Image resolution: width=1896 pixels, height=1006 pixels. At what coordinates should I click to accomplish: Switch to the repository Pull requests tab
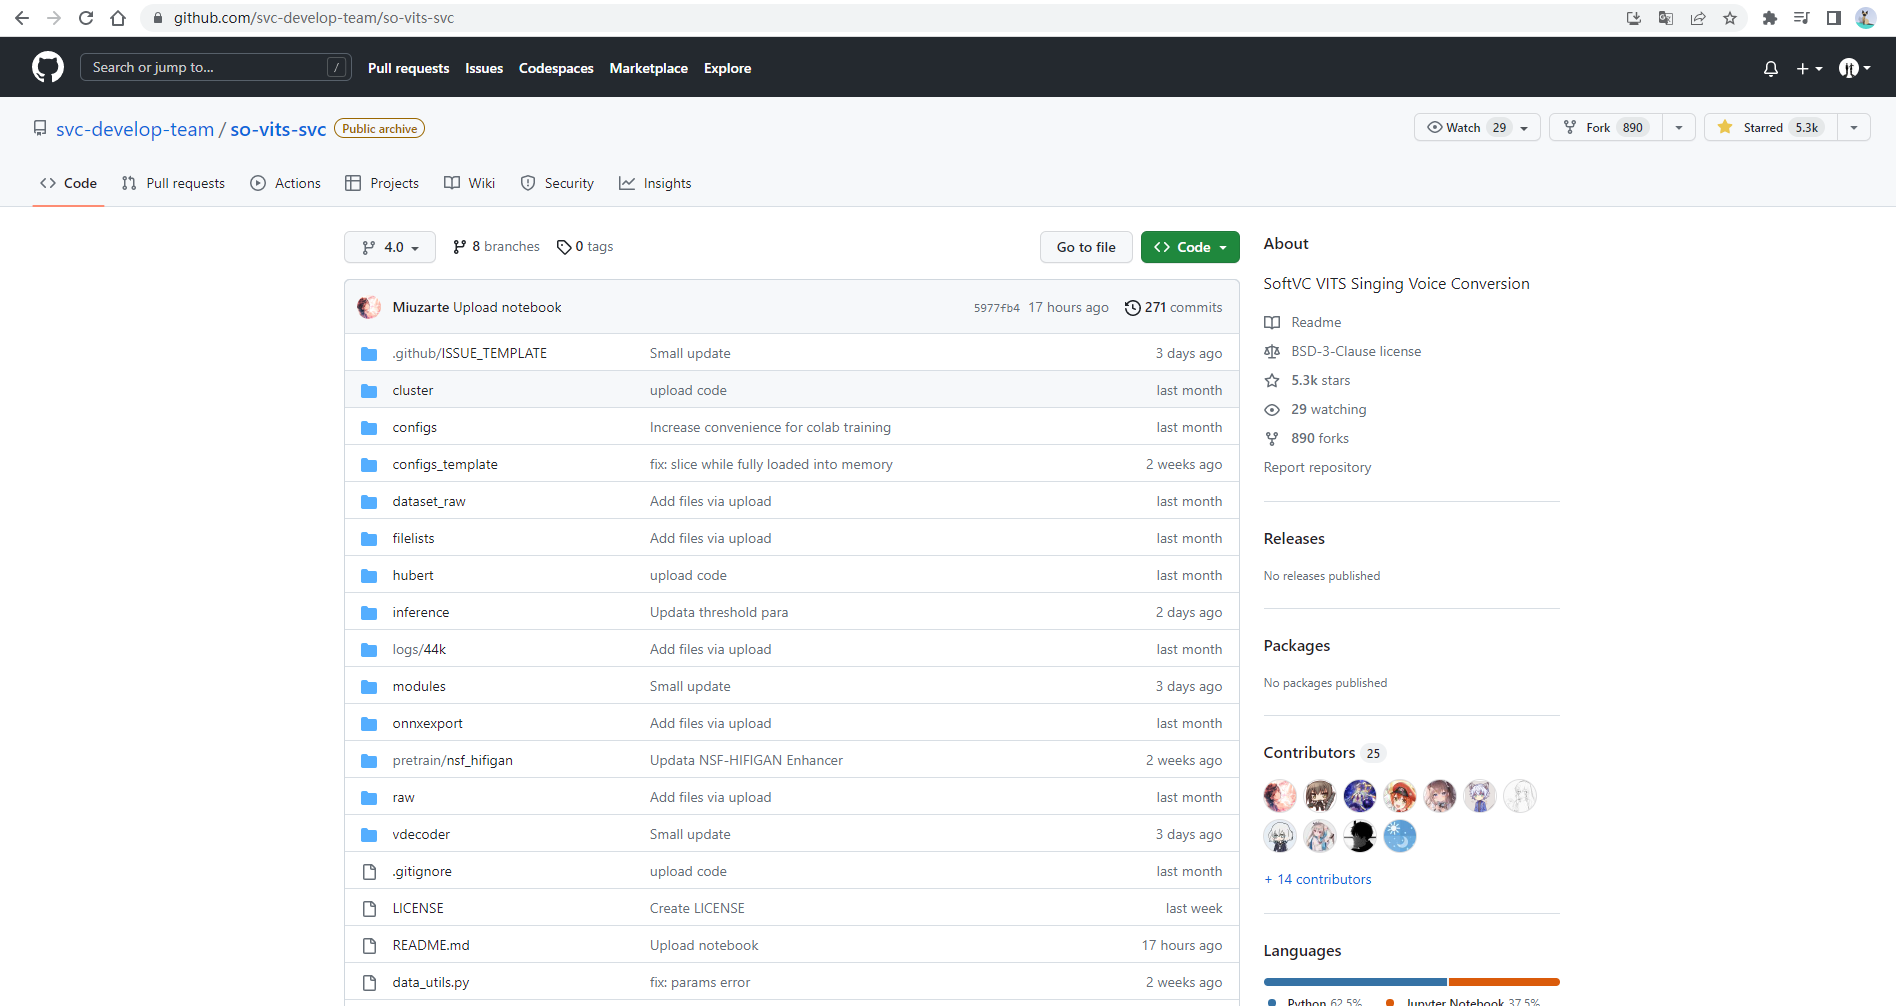(x=173, y=183)
